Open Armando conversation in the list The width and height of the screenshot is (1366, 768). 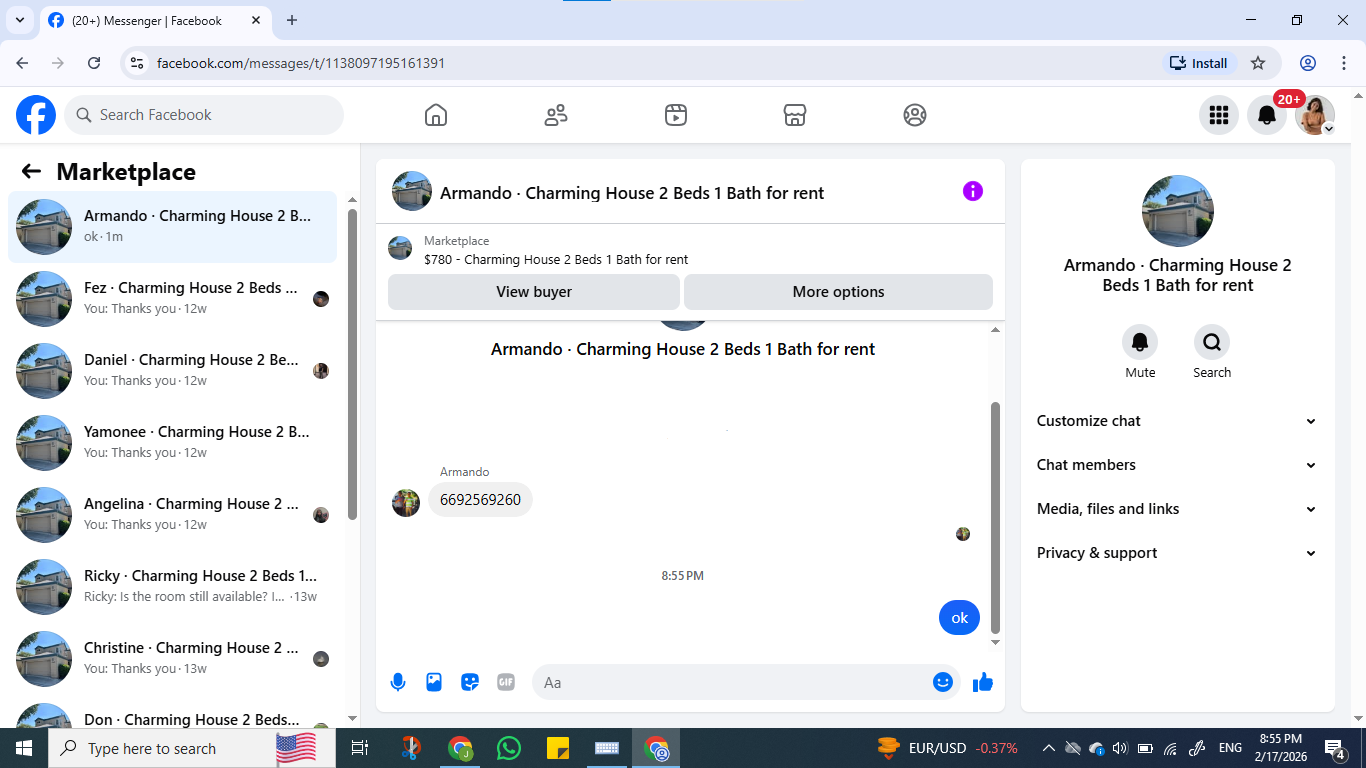(173, 227)
